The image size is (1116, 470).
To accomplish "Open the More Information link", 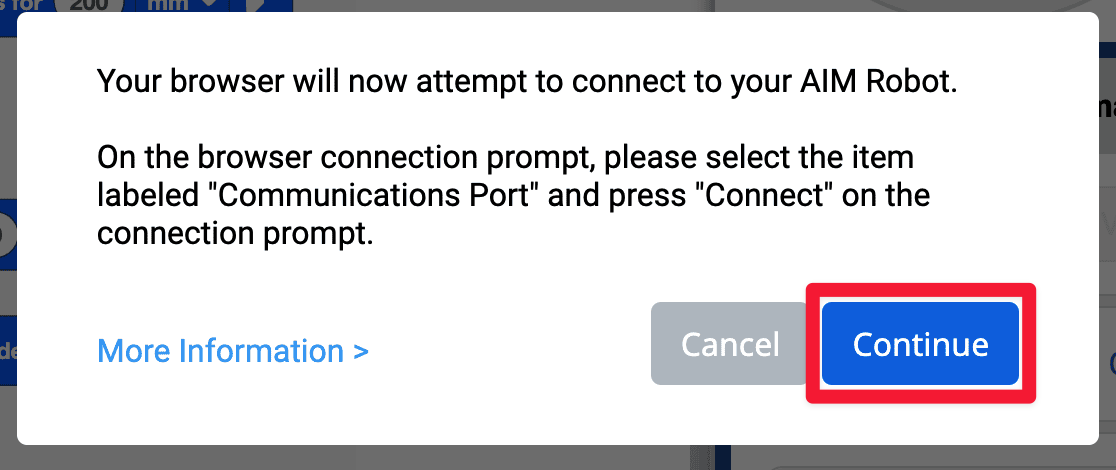I will 220,351.
